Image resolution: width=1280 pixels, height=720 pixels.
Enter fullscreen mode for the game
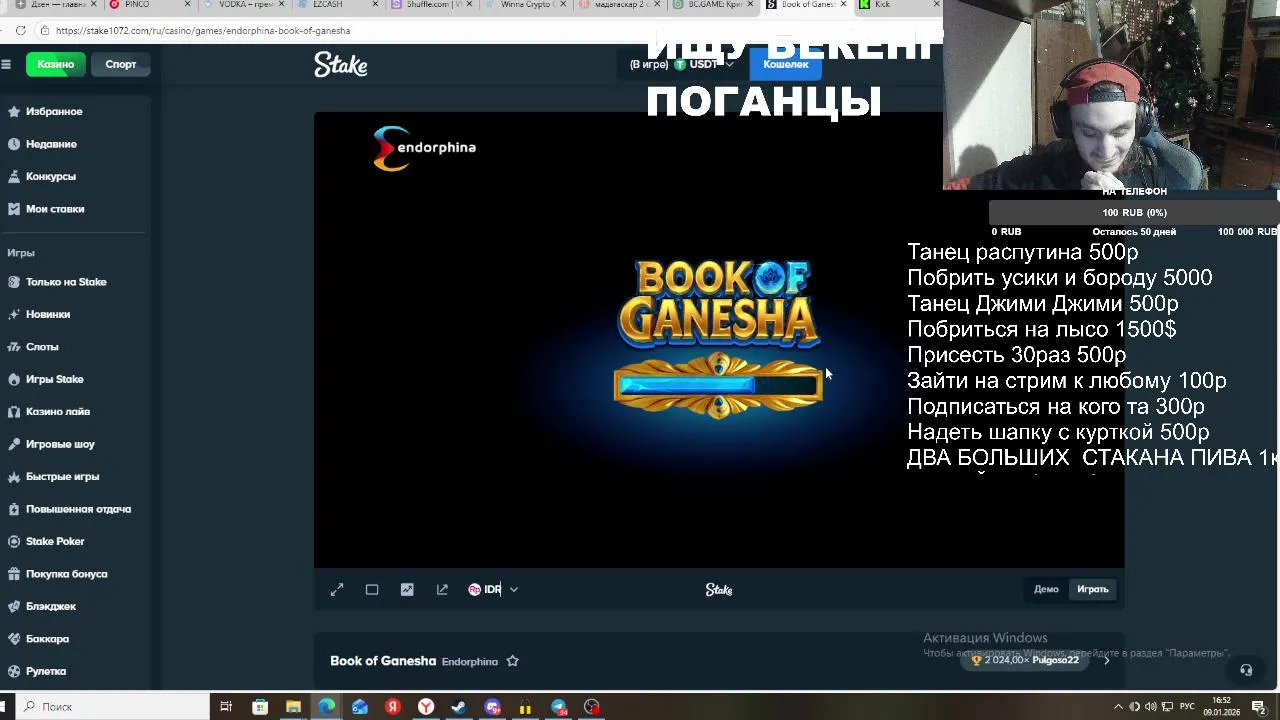pyautogui.click(x=337, y=590)
